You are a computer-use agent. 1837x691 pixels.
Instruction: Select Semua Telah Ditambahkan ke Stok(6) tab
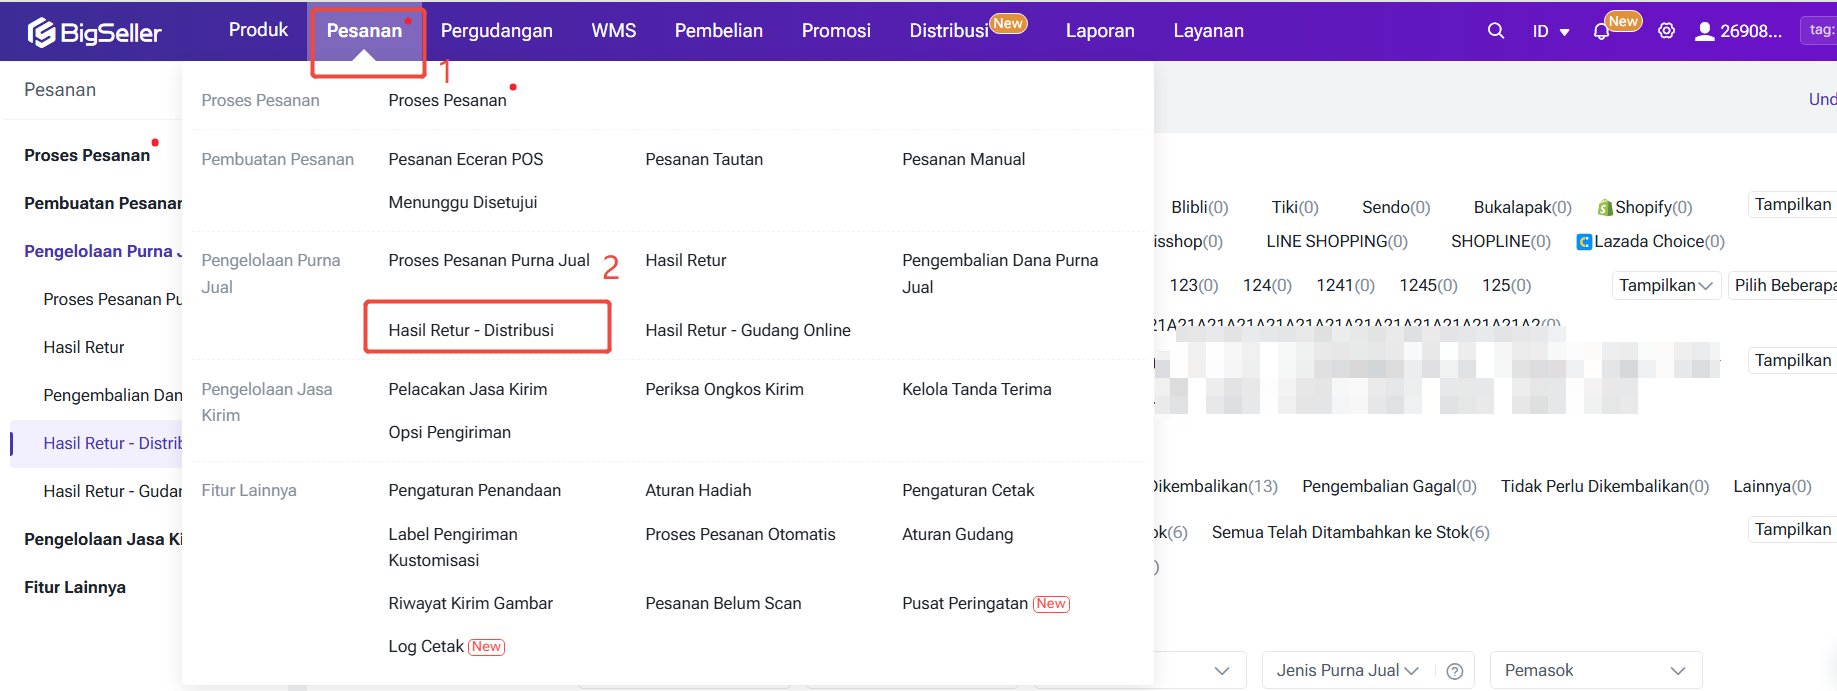[x=1351, y=532]
